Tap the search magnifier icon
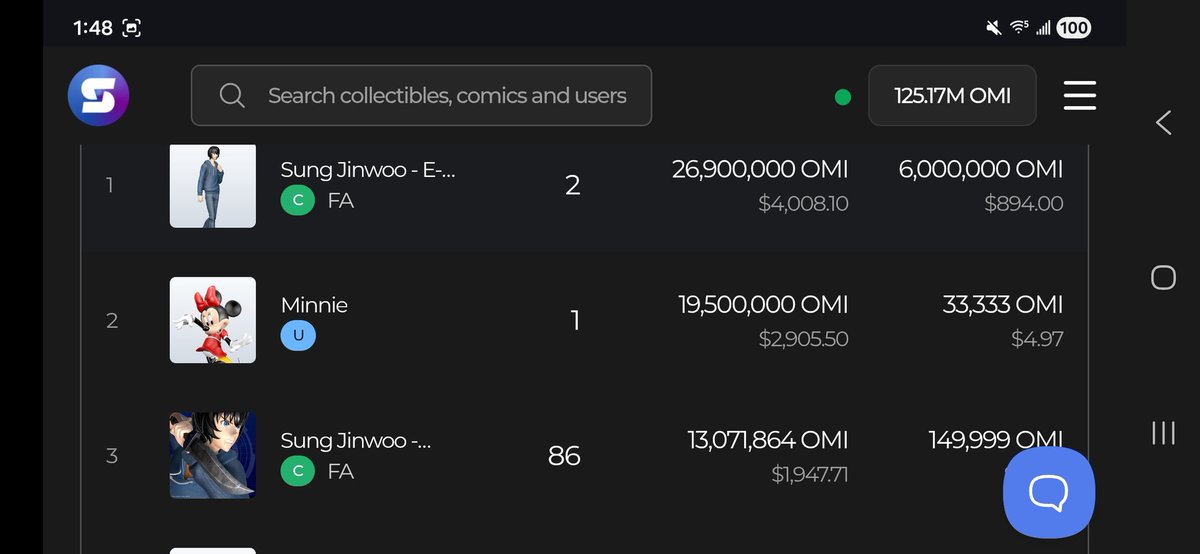The image size is (1200, 554). click(x=232, y=96)
